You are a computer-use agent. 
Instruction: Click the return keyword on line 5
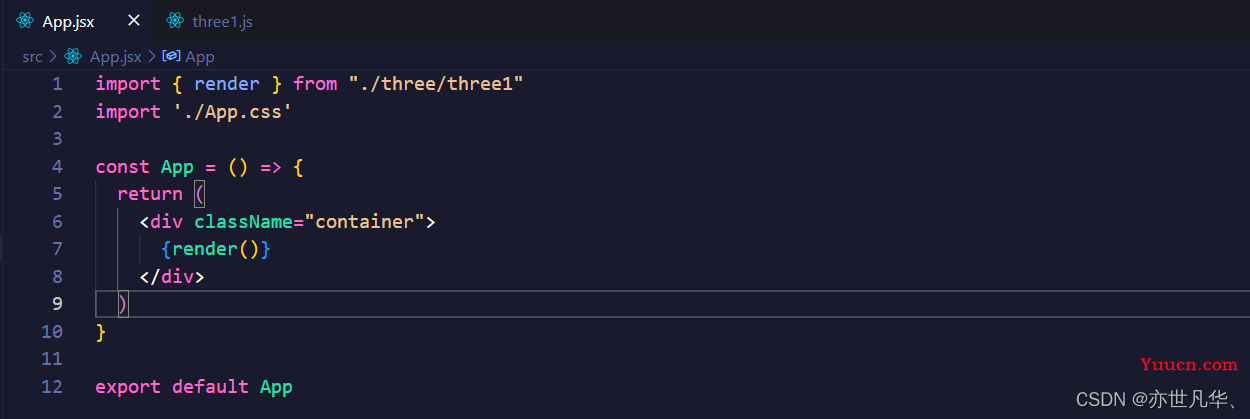click(150, 193)
